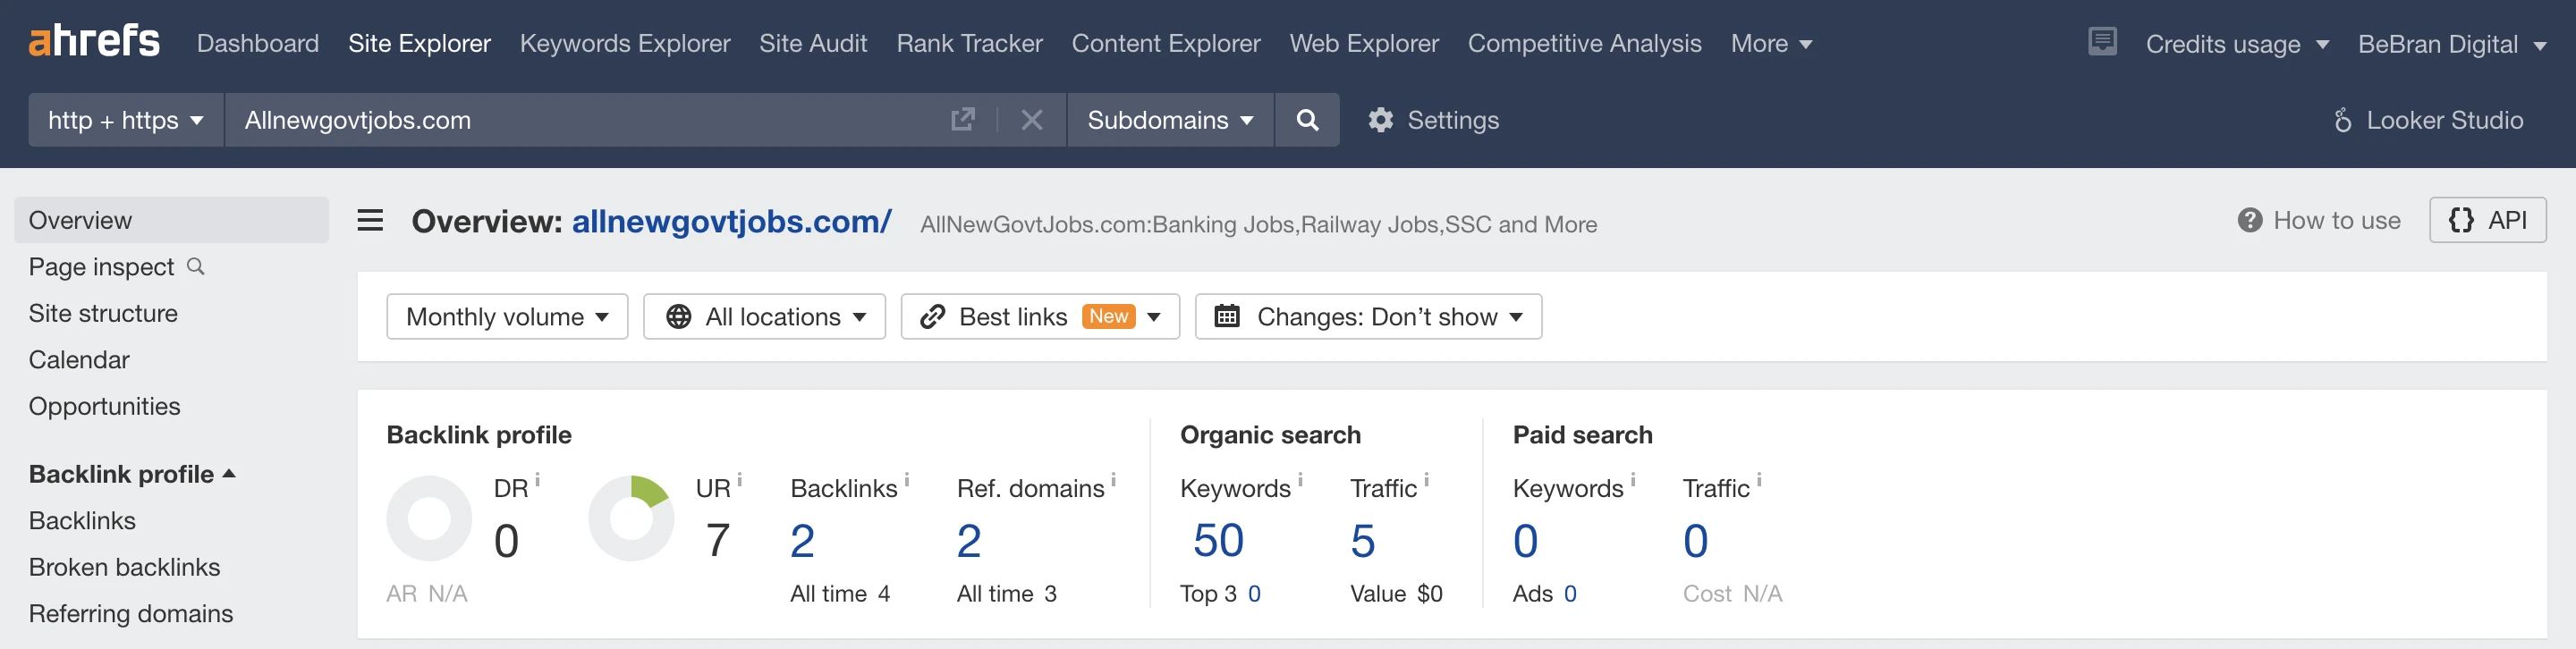2576x649 pixels.
Task: Click the How to use question icon
Action: pyautogui.click(x=2250, y=220)
